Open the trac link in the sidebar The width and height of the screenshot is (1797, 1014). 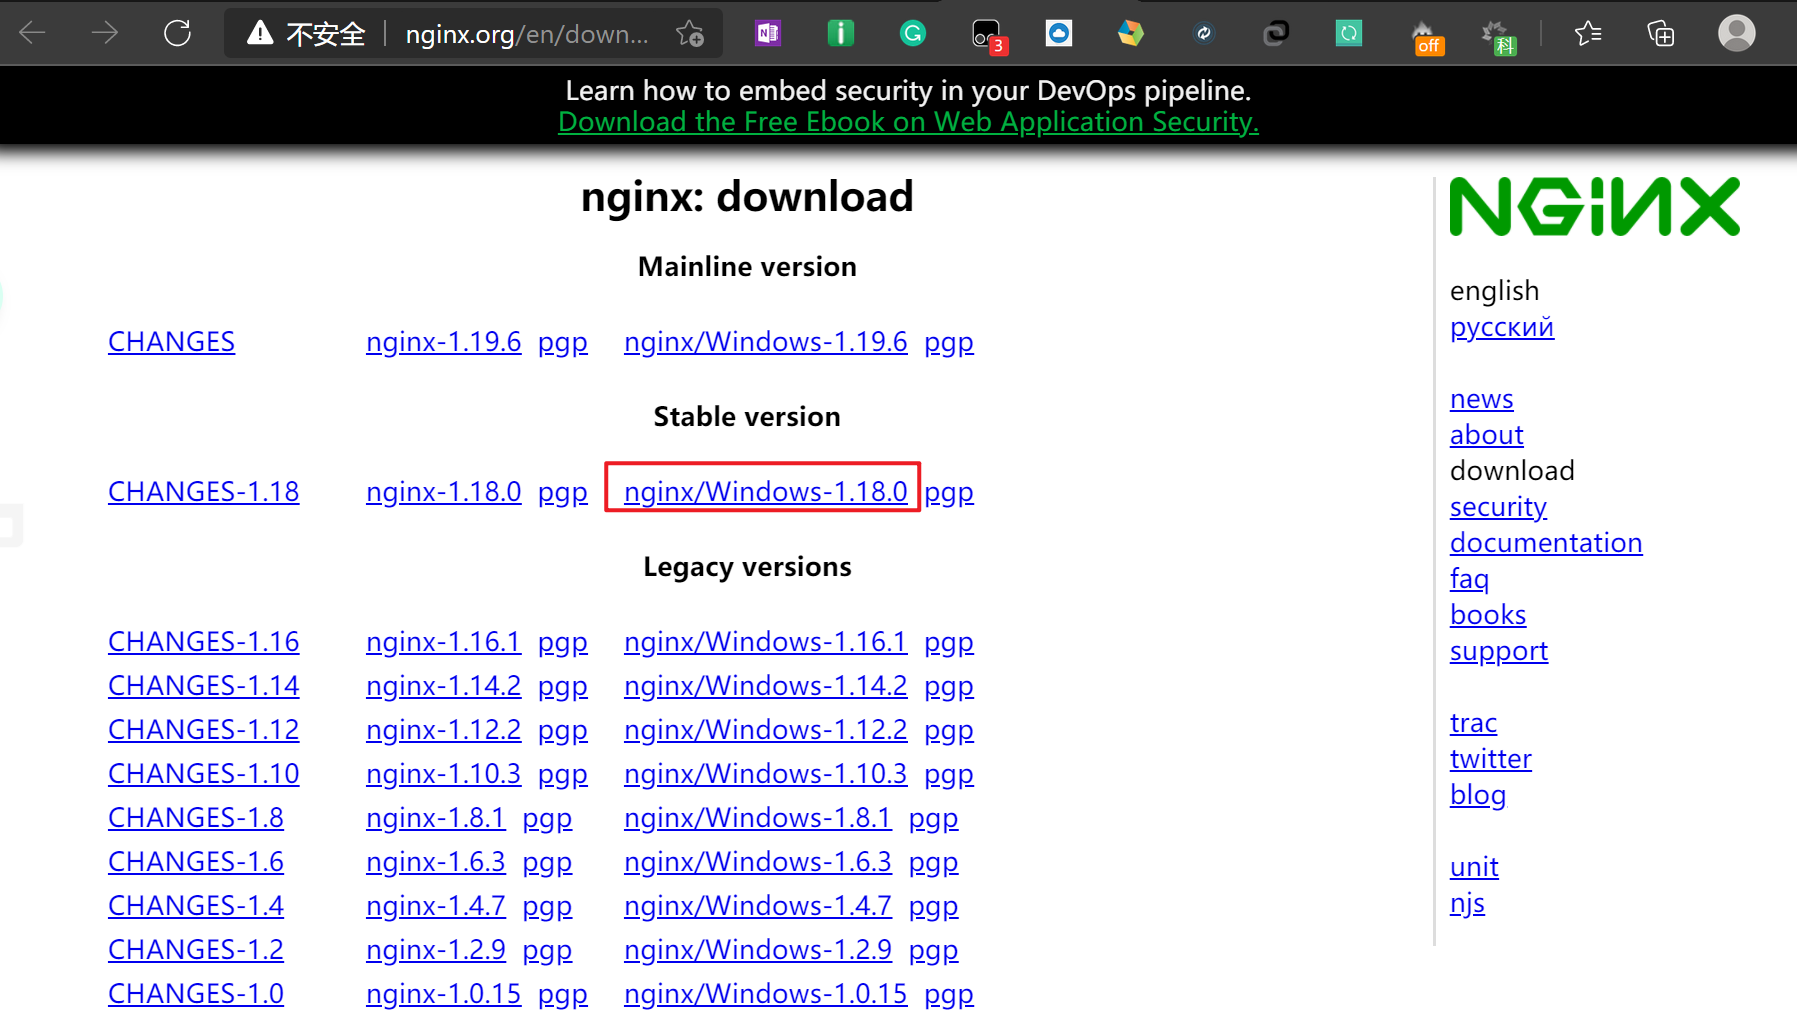tap(1473, 723)
